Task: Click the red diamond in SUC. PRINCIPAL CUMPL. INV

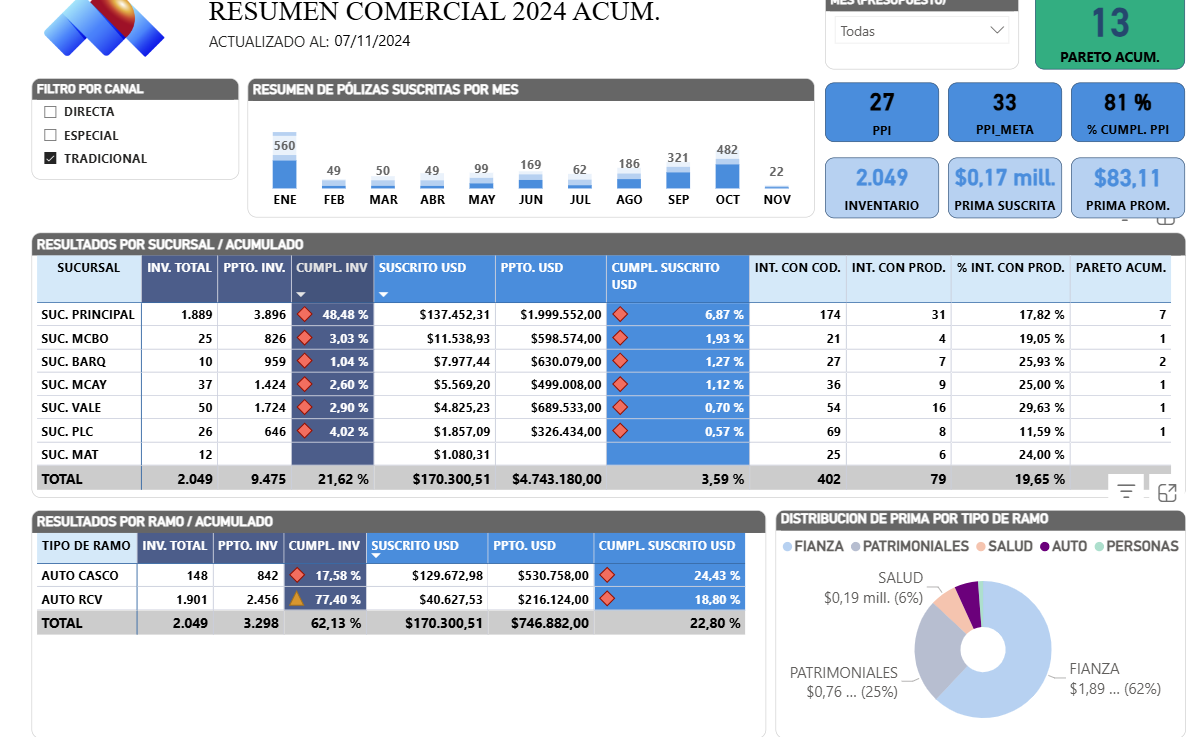Action: click(x=306, y=314)
